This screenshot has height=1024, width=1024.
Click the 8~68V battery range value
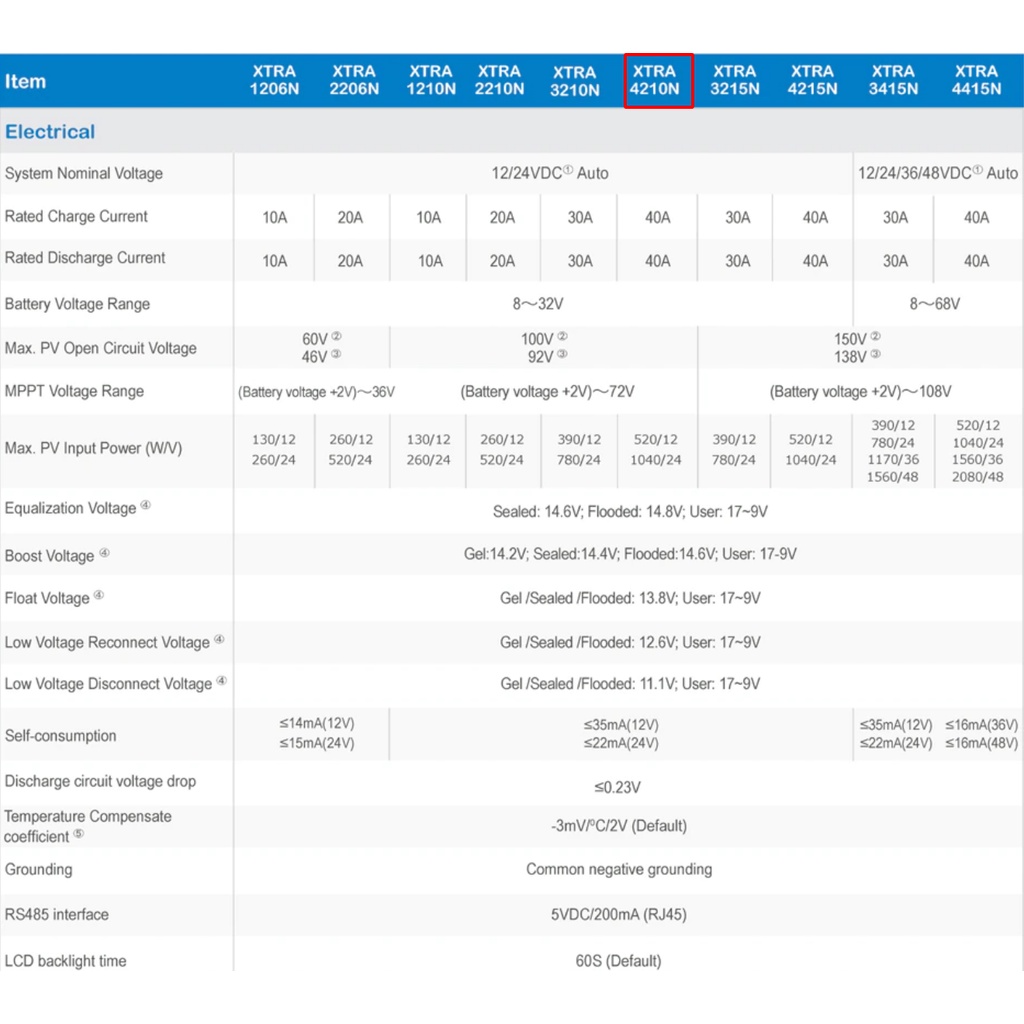pos(935,304)
